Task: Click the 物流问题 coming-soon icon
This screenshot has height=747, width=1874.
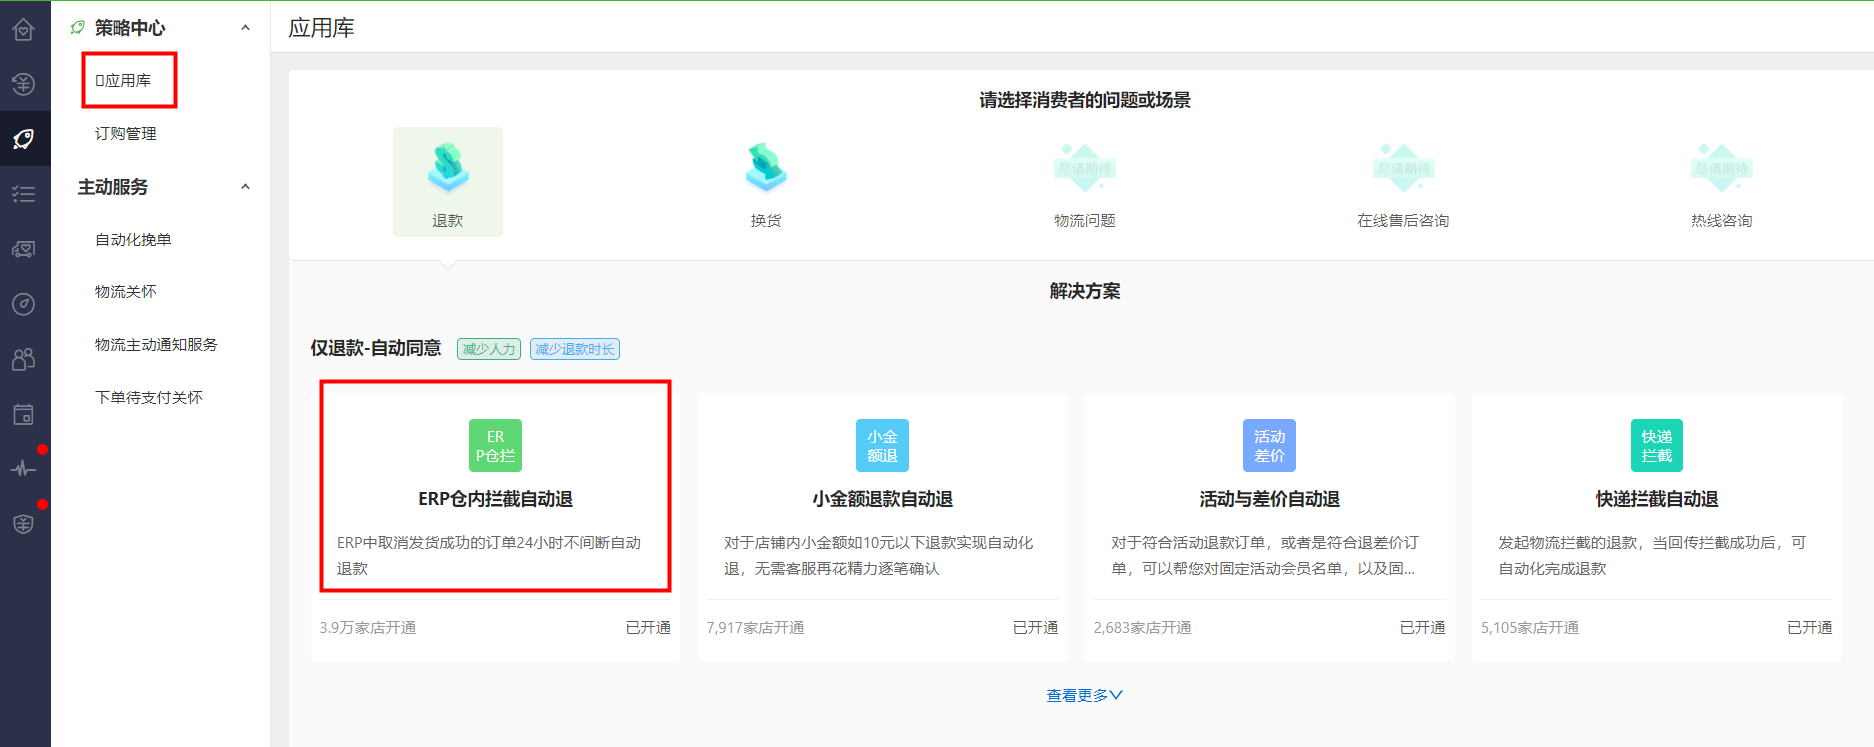Action: coord(1085,167)
